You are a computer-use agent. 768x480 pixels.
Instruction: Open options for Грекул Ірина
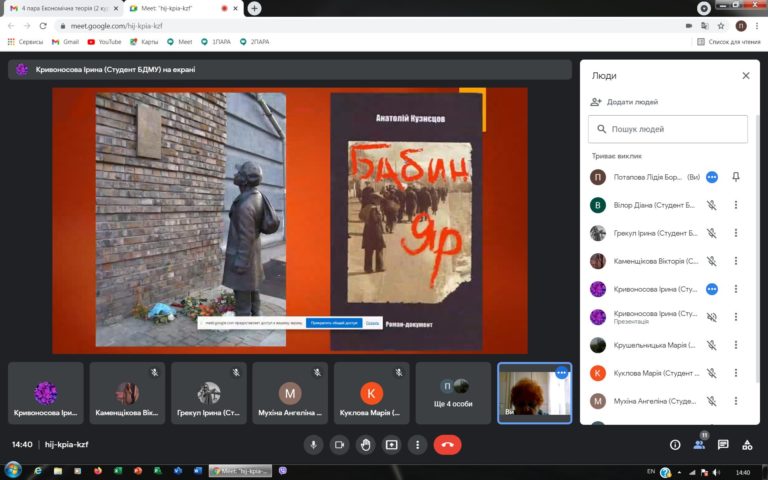coord(736,233)
